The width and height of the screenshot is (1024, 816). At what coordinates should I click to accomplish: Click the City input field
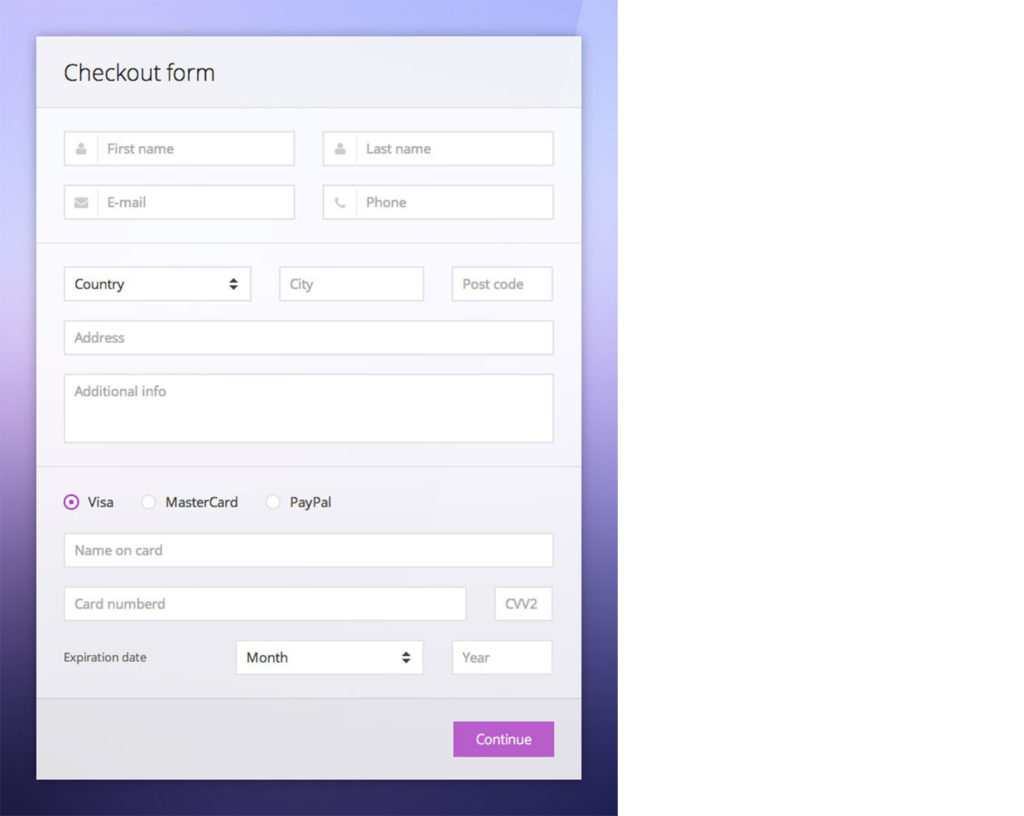pos(350,283)
